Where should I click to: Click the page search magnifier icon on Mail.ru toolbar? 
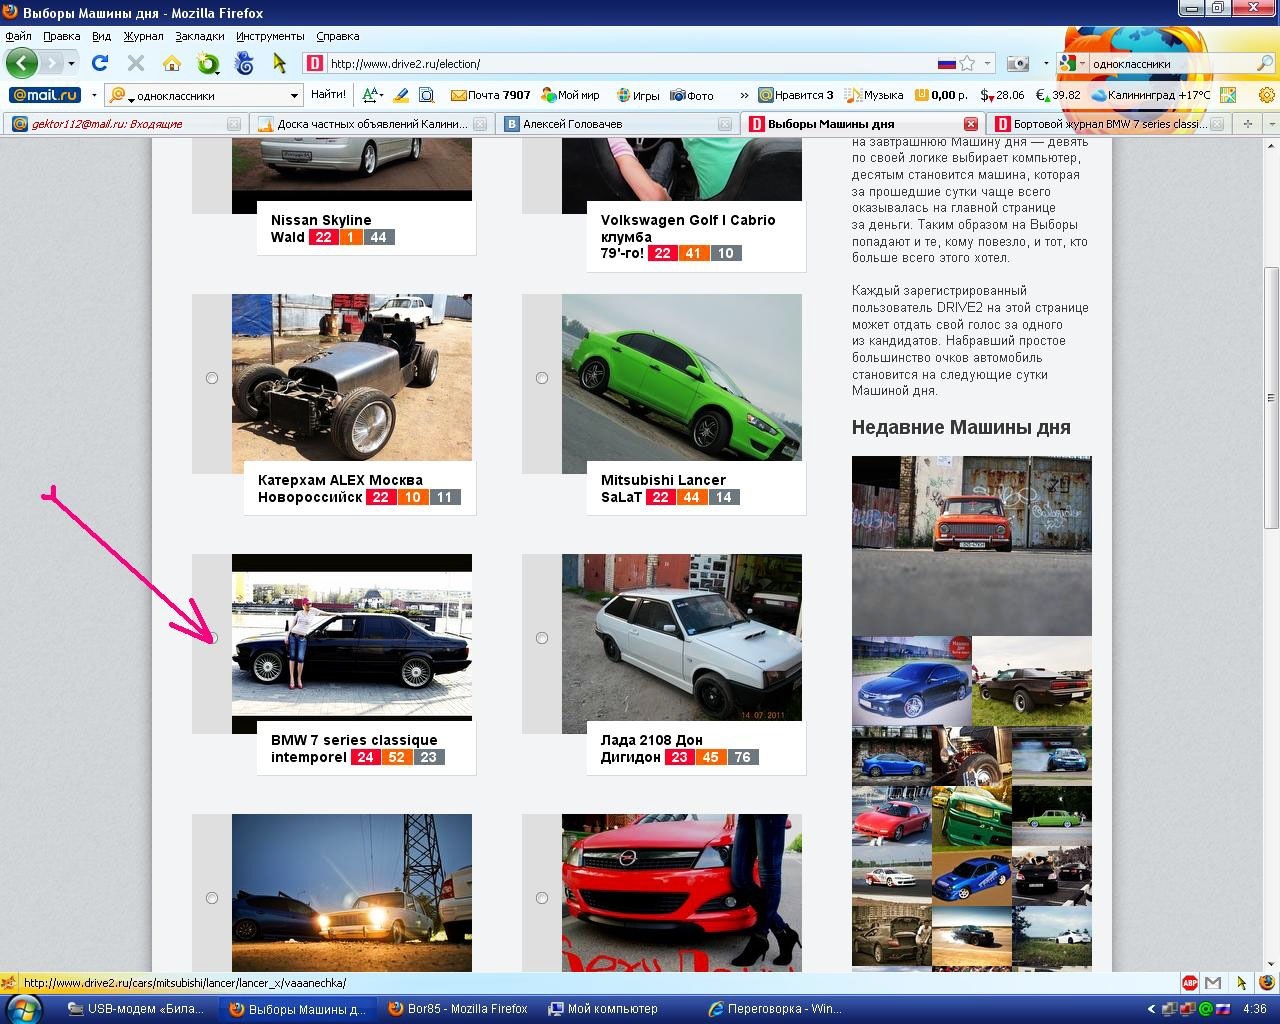tap(427, 95)
